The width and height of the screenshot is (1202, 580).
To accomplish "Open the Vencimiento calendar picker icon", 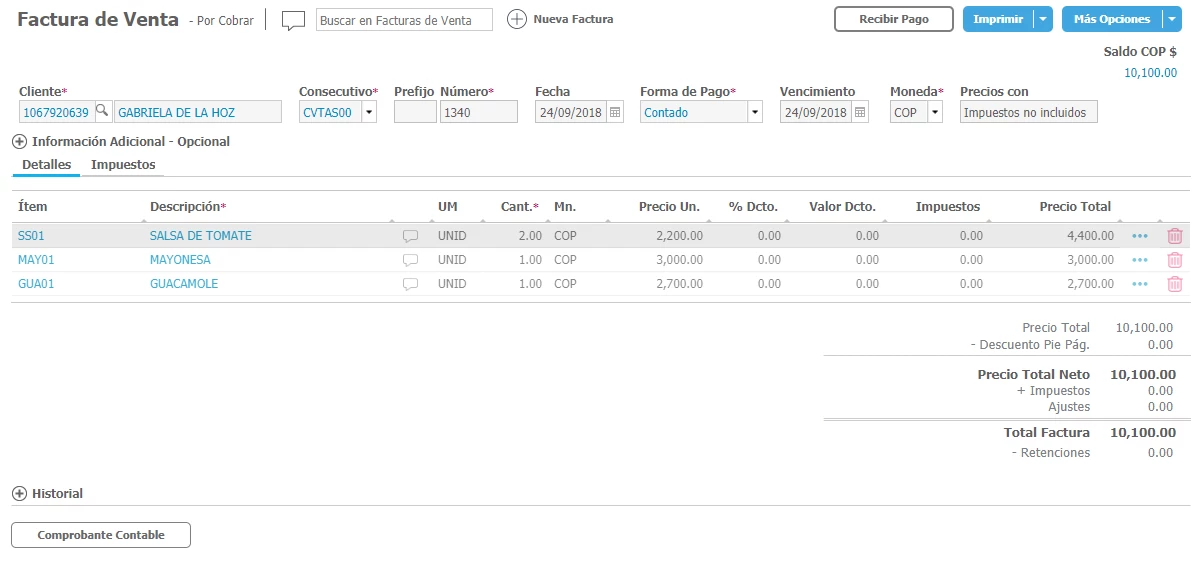I will coord(860,113).
